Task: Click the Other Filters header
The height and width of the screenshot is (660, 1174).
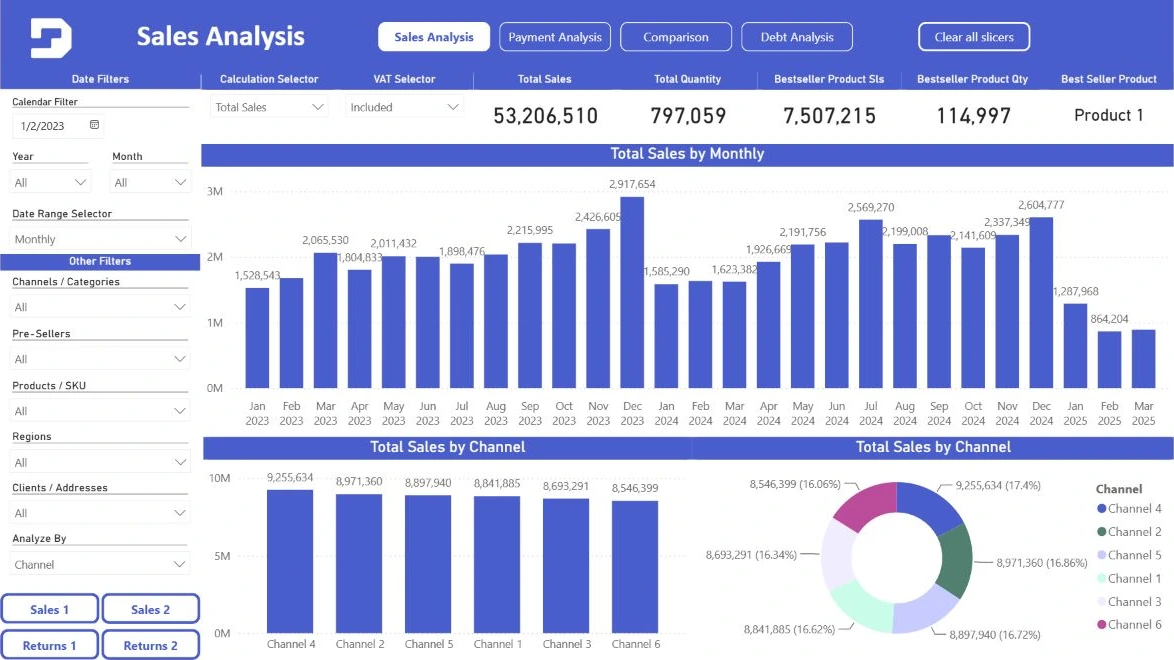Action: 100,261
